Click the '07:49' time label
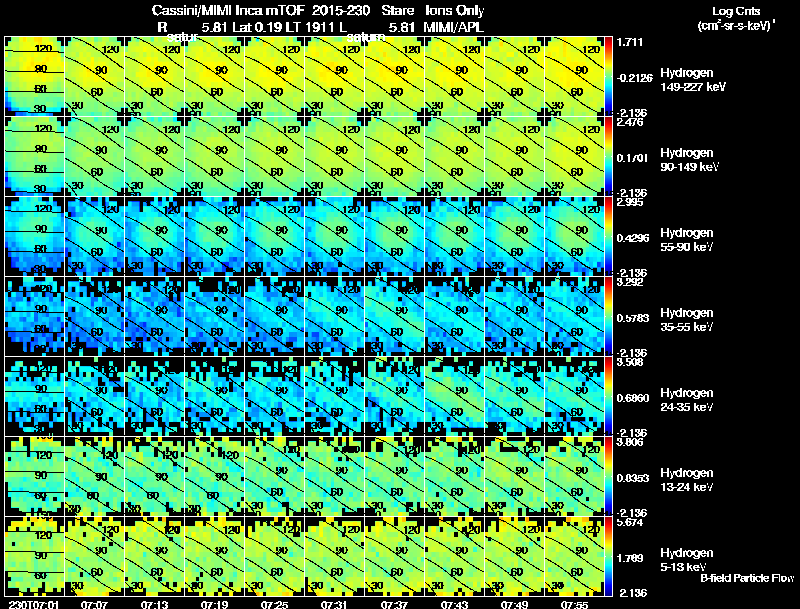 (514, 604)
